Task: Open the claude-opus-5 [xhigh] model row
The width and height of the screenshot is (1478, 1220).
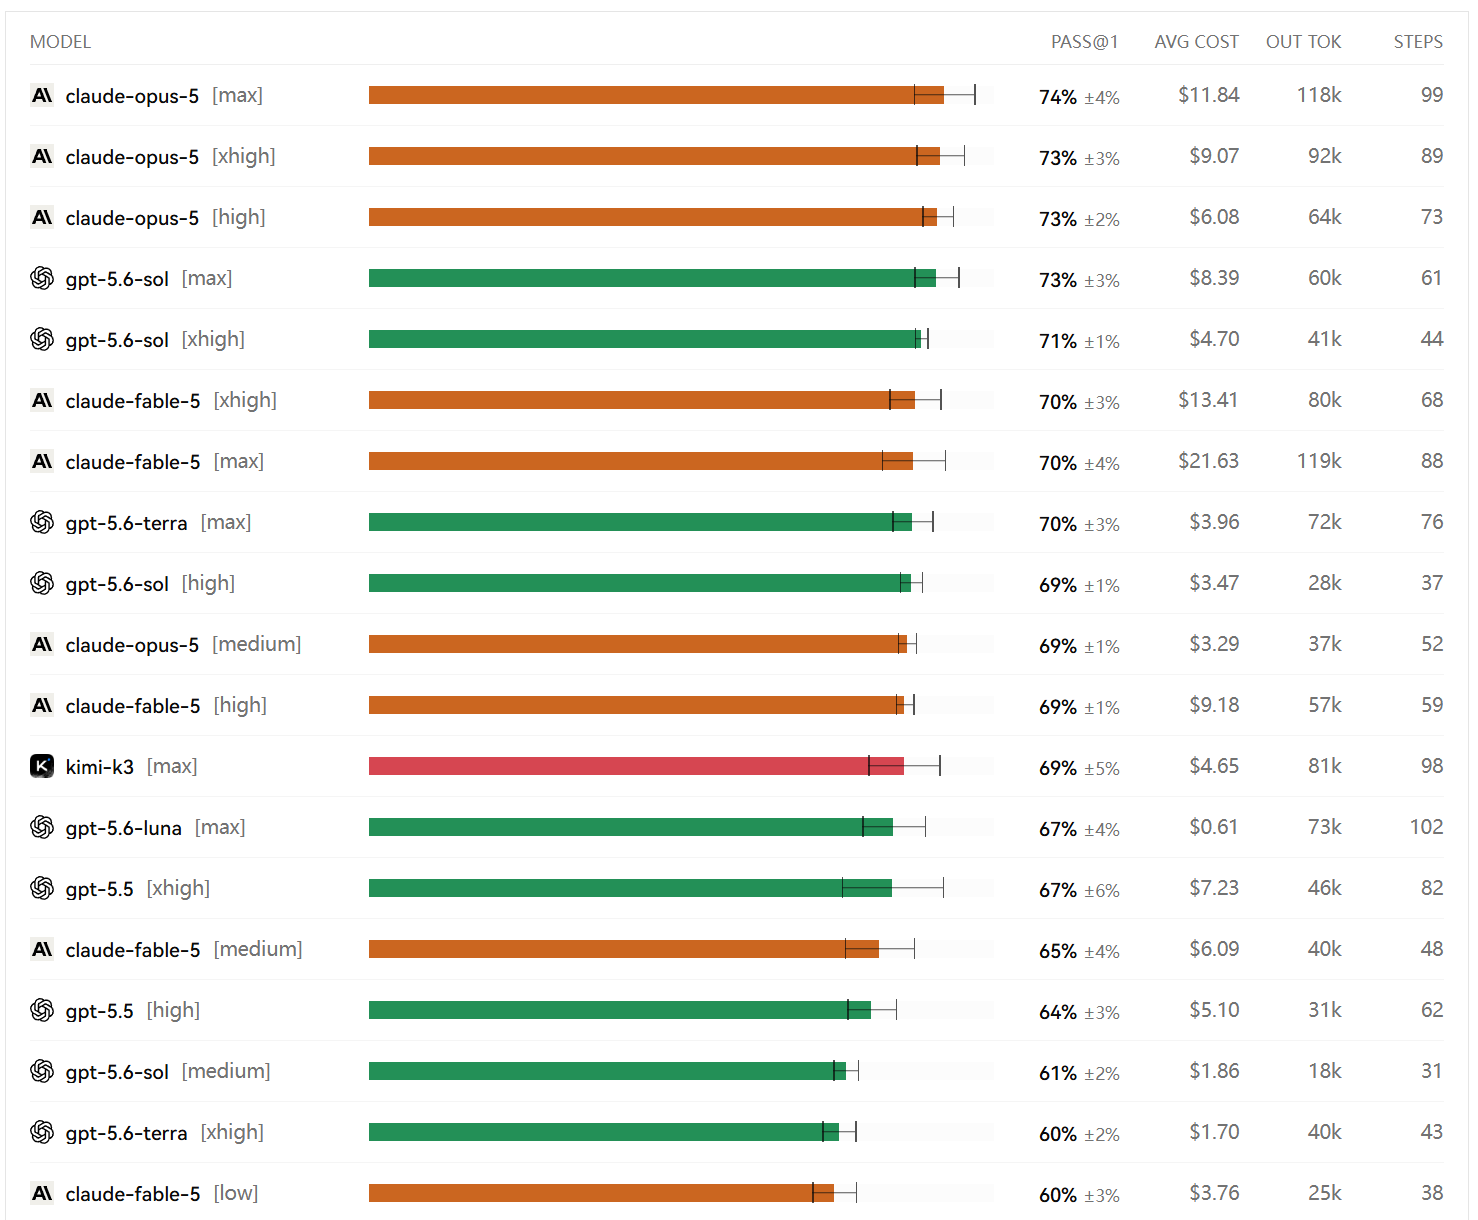Action: [737, 157]
